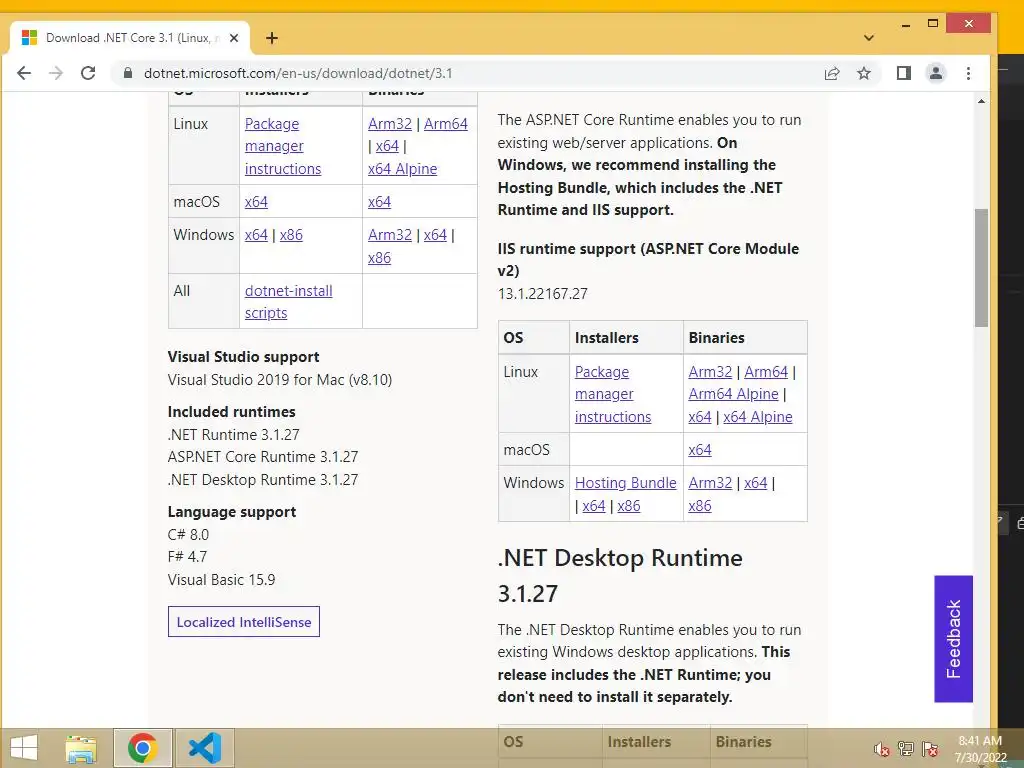Go back to previous page in Chrome
Screen dimensions: 1024x768
pyautogui.click(x=24, y=73)
